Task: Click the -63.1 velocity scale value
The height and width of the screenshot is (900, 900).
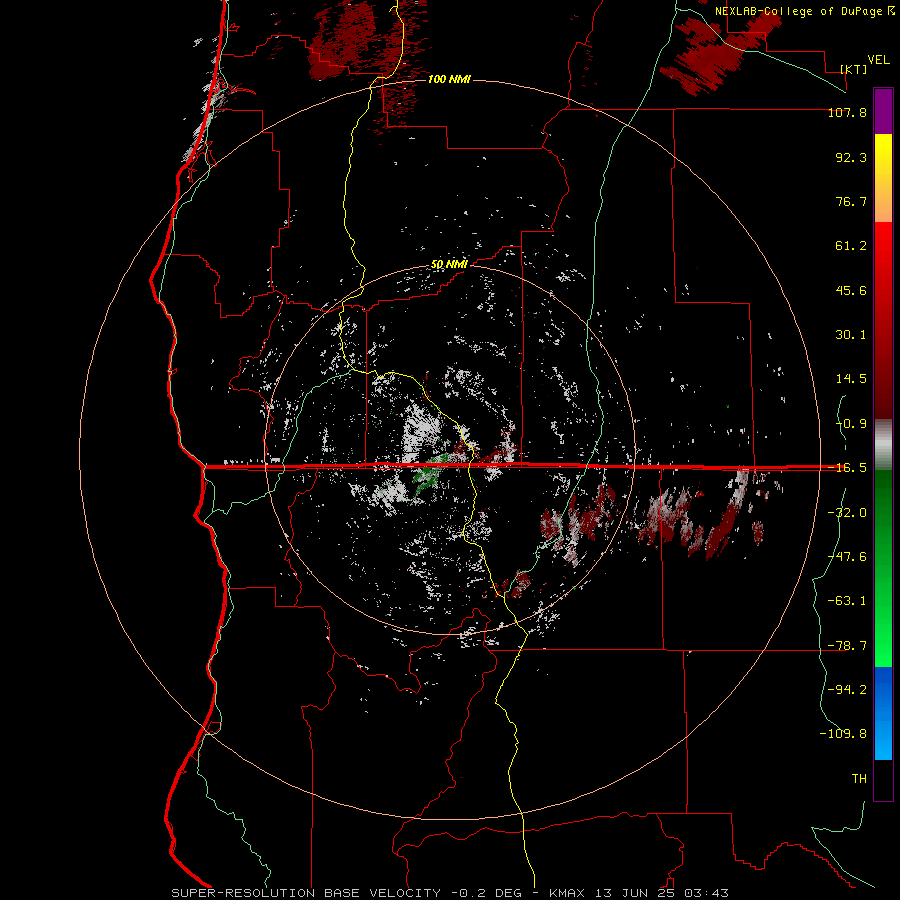Action: 847,601
